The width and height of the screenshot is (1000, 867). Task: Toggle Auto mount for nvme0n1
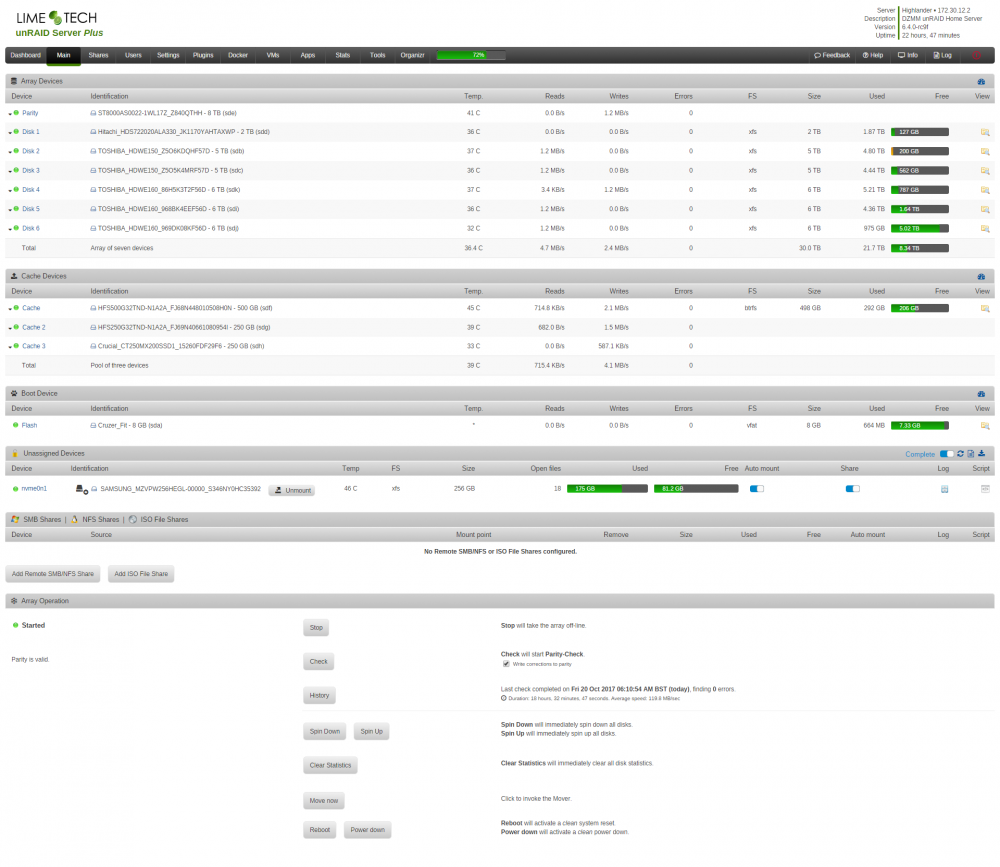coord(756,489)
